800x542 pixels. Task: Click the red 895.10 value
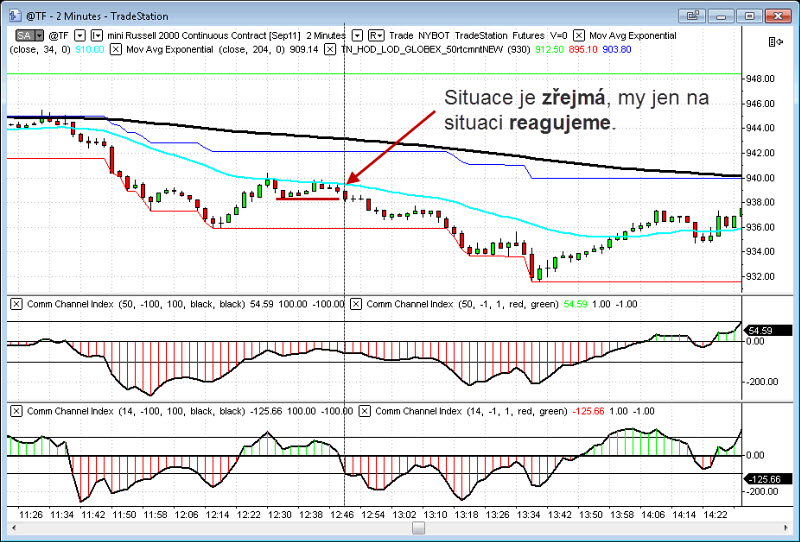tap(583, 50)
